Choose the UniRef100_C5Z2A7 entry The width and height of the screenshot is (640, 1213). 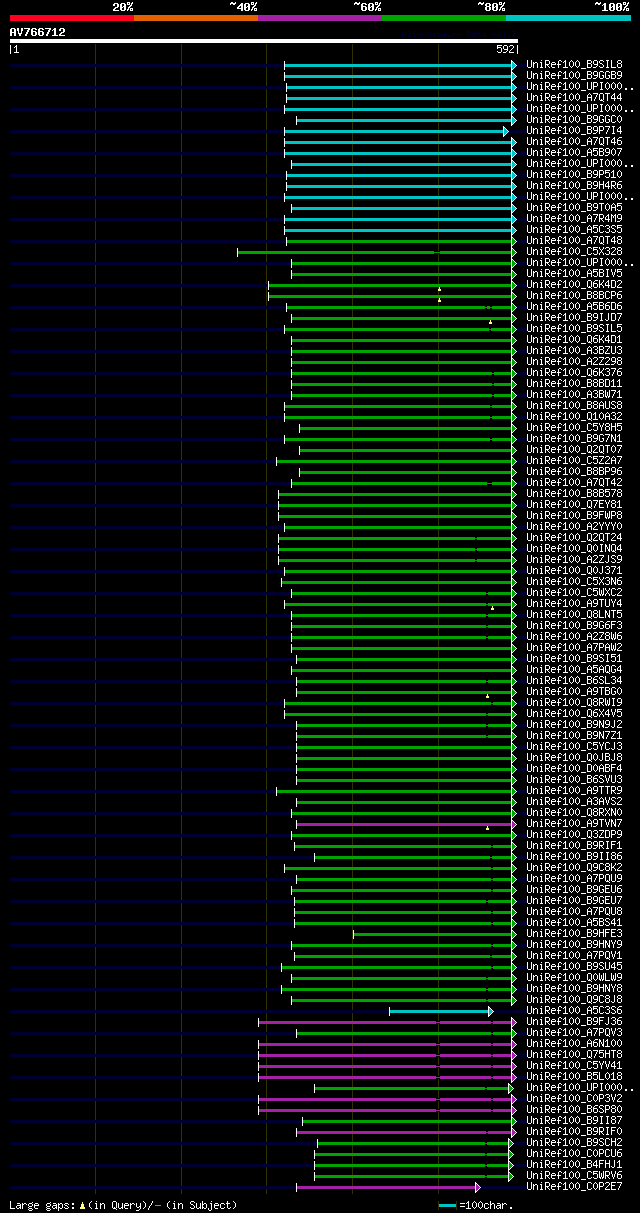click(574, 461)
